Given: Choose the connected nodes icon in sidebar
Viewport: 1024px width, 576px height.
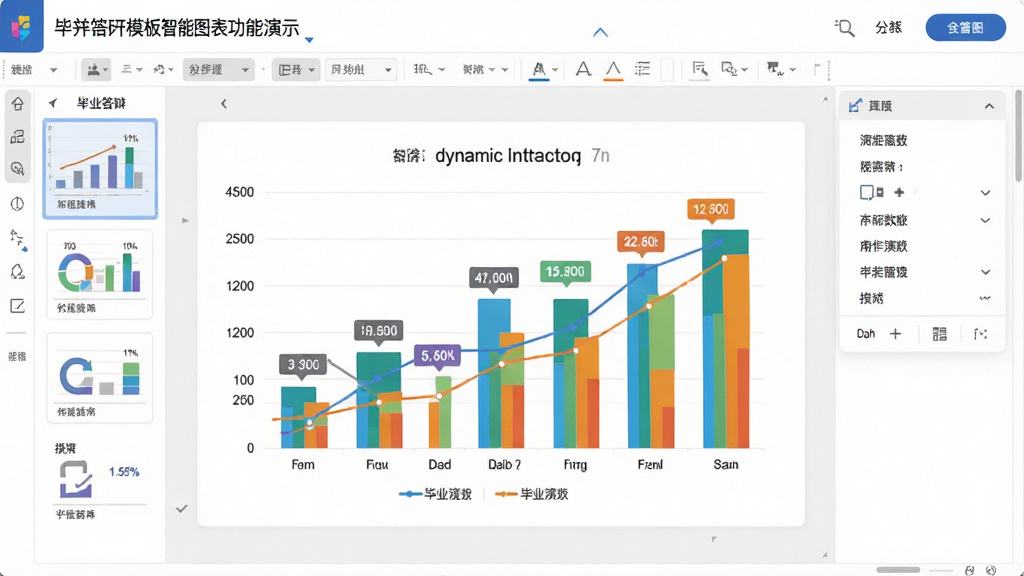Looking at the screenshot, I should pyautogui.click(x=18, y=238).
